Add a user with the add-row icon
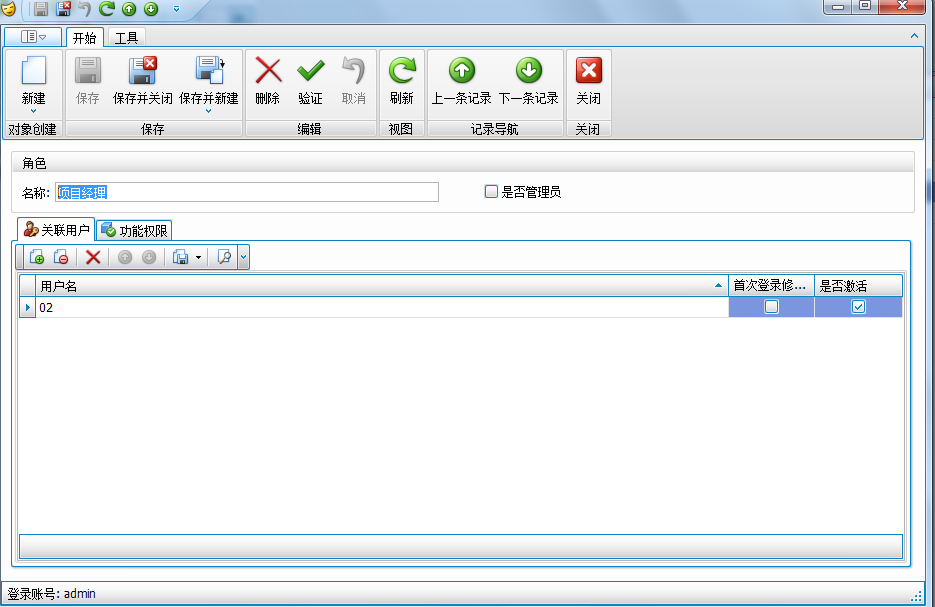This screenshot has width=935, height=607. point(36,257)
